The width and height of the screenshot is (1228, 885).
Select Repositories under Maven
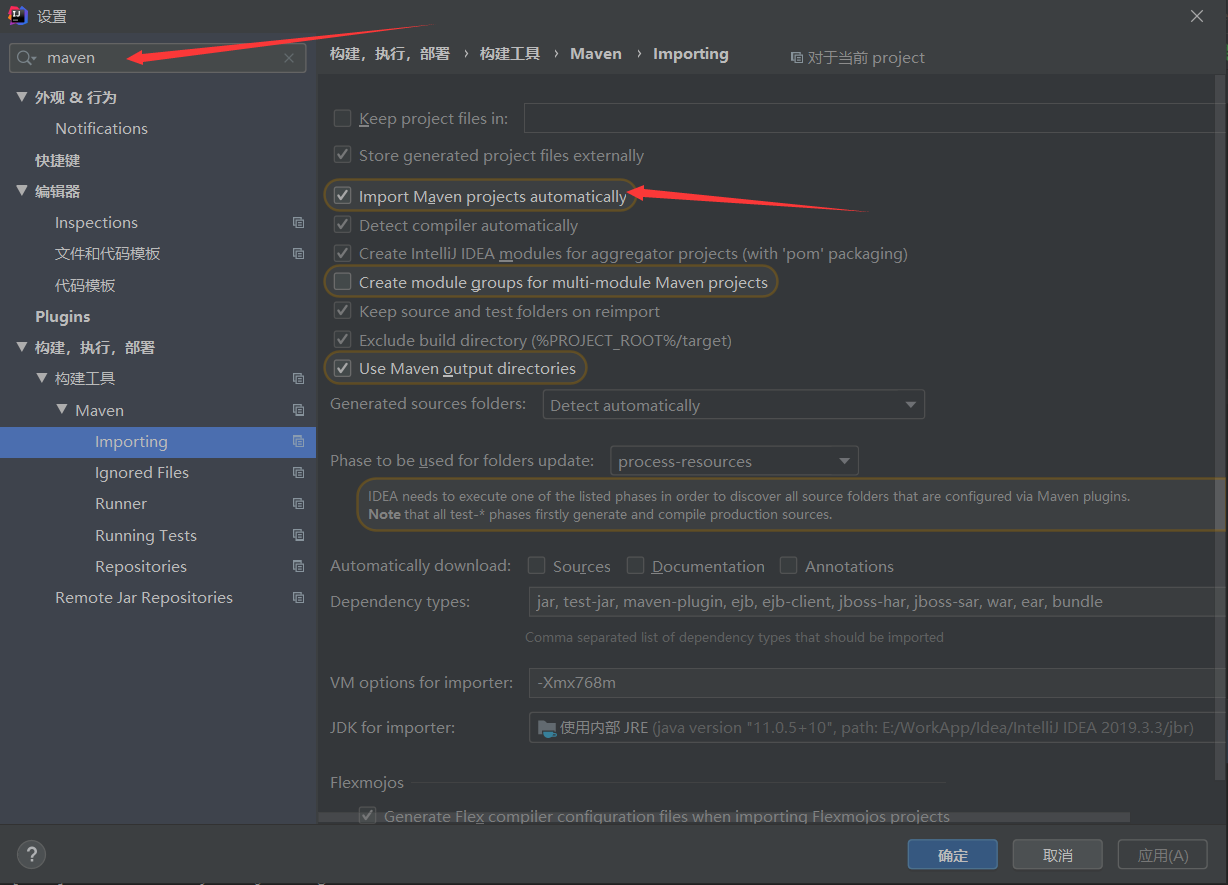point(141,566)
